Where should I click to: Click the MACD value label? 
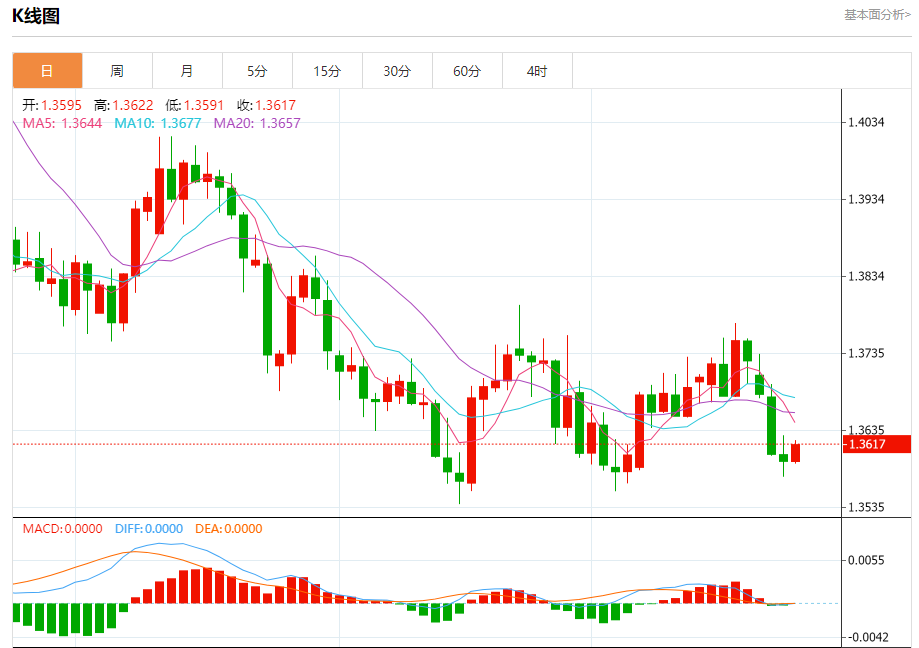(x=62, y=528)
